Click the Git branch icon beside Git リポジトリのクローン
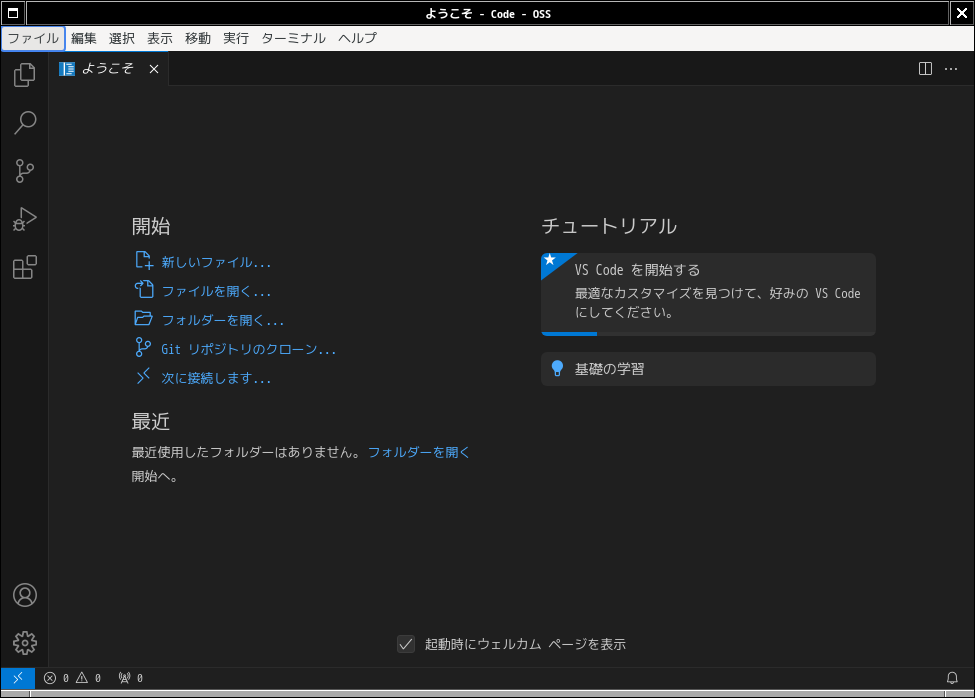The height and width of the screenshot is (698, 975). 143,347
